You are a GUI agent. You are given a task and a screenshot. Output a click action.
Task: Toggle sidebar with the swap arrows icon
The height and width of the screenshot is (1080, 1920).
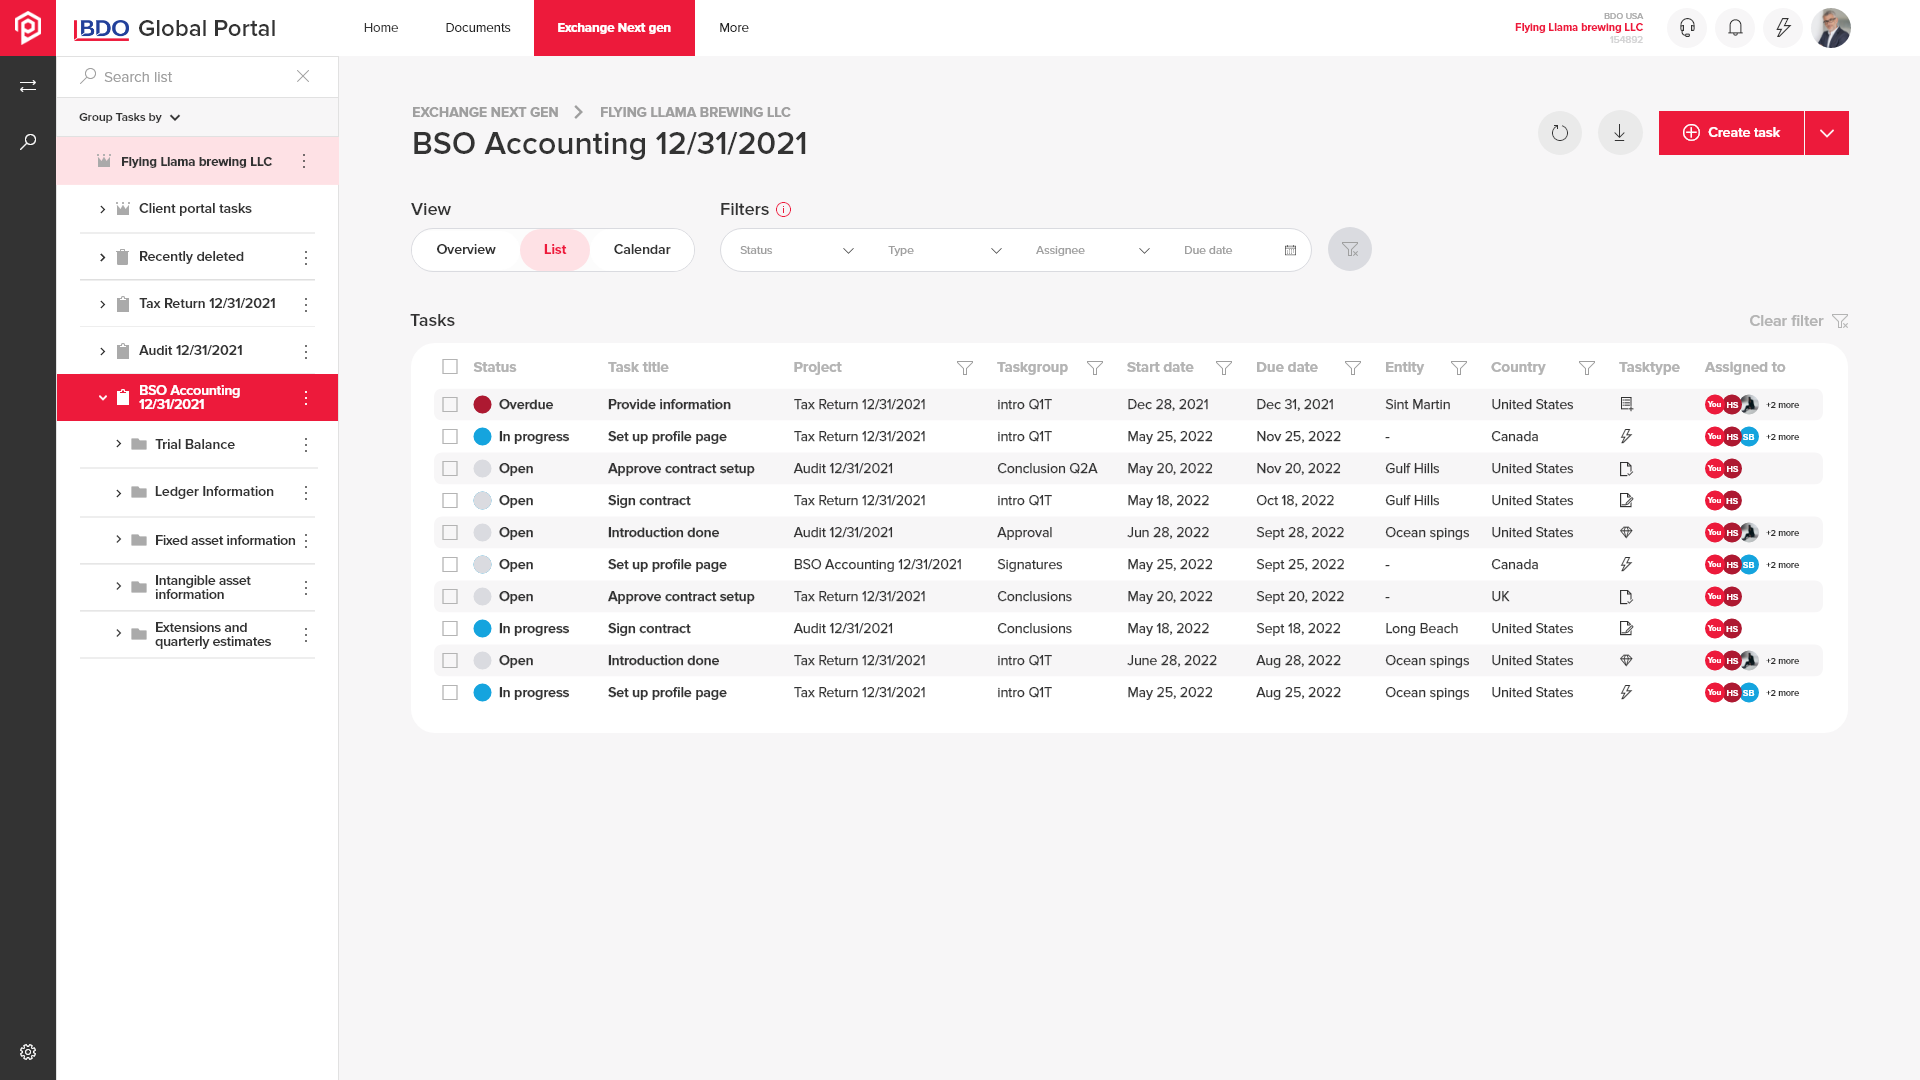click(x=28, y=86)
